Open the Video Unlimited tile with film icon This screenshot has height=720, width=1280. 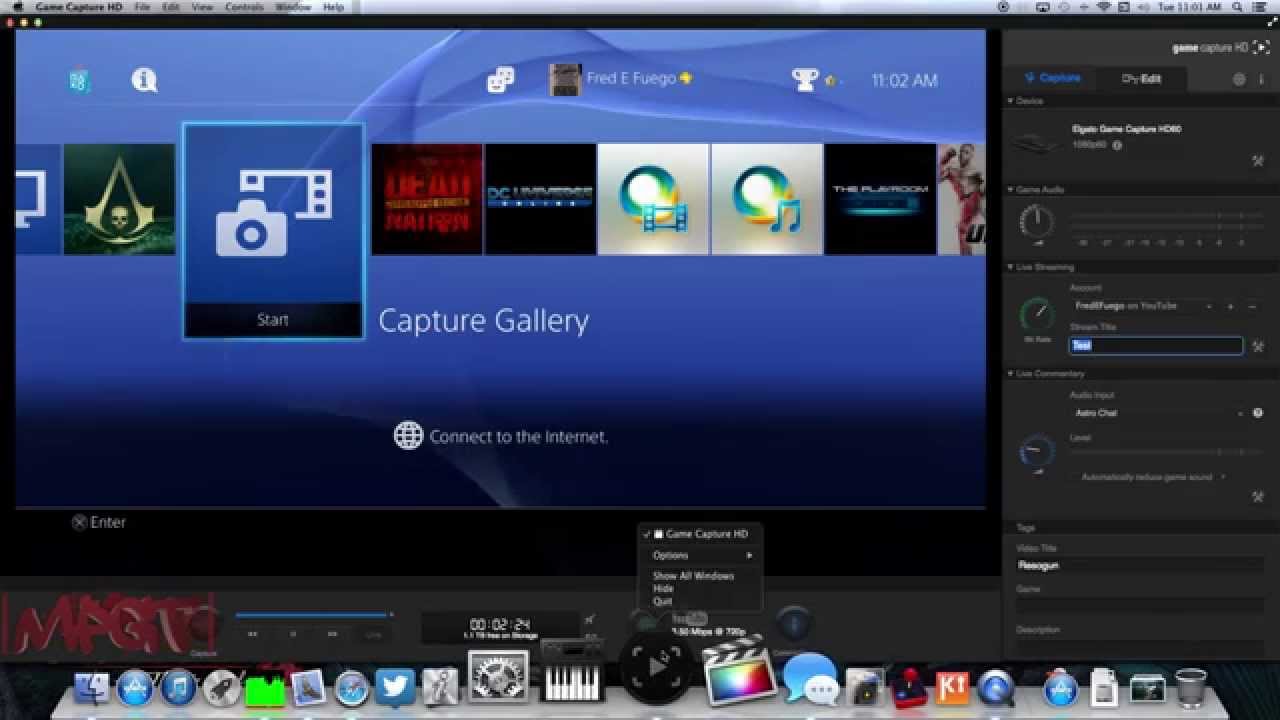(653, 199)
